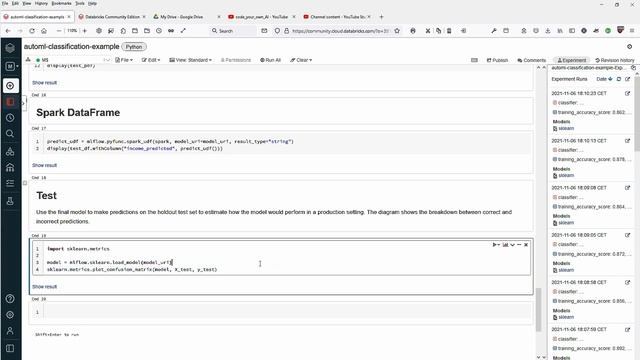This screenshot has height=360, width=640.
Task: Open experiment UI external link icon
Action: coord(627,79)
